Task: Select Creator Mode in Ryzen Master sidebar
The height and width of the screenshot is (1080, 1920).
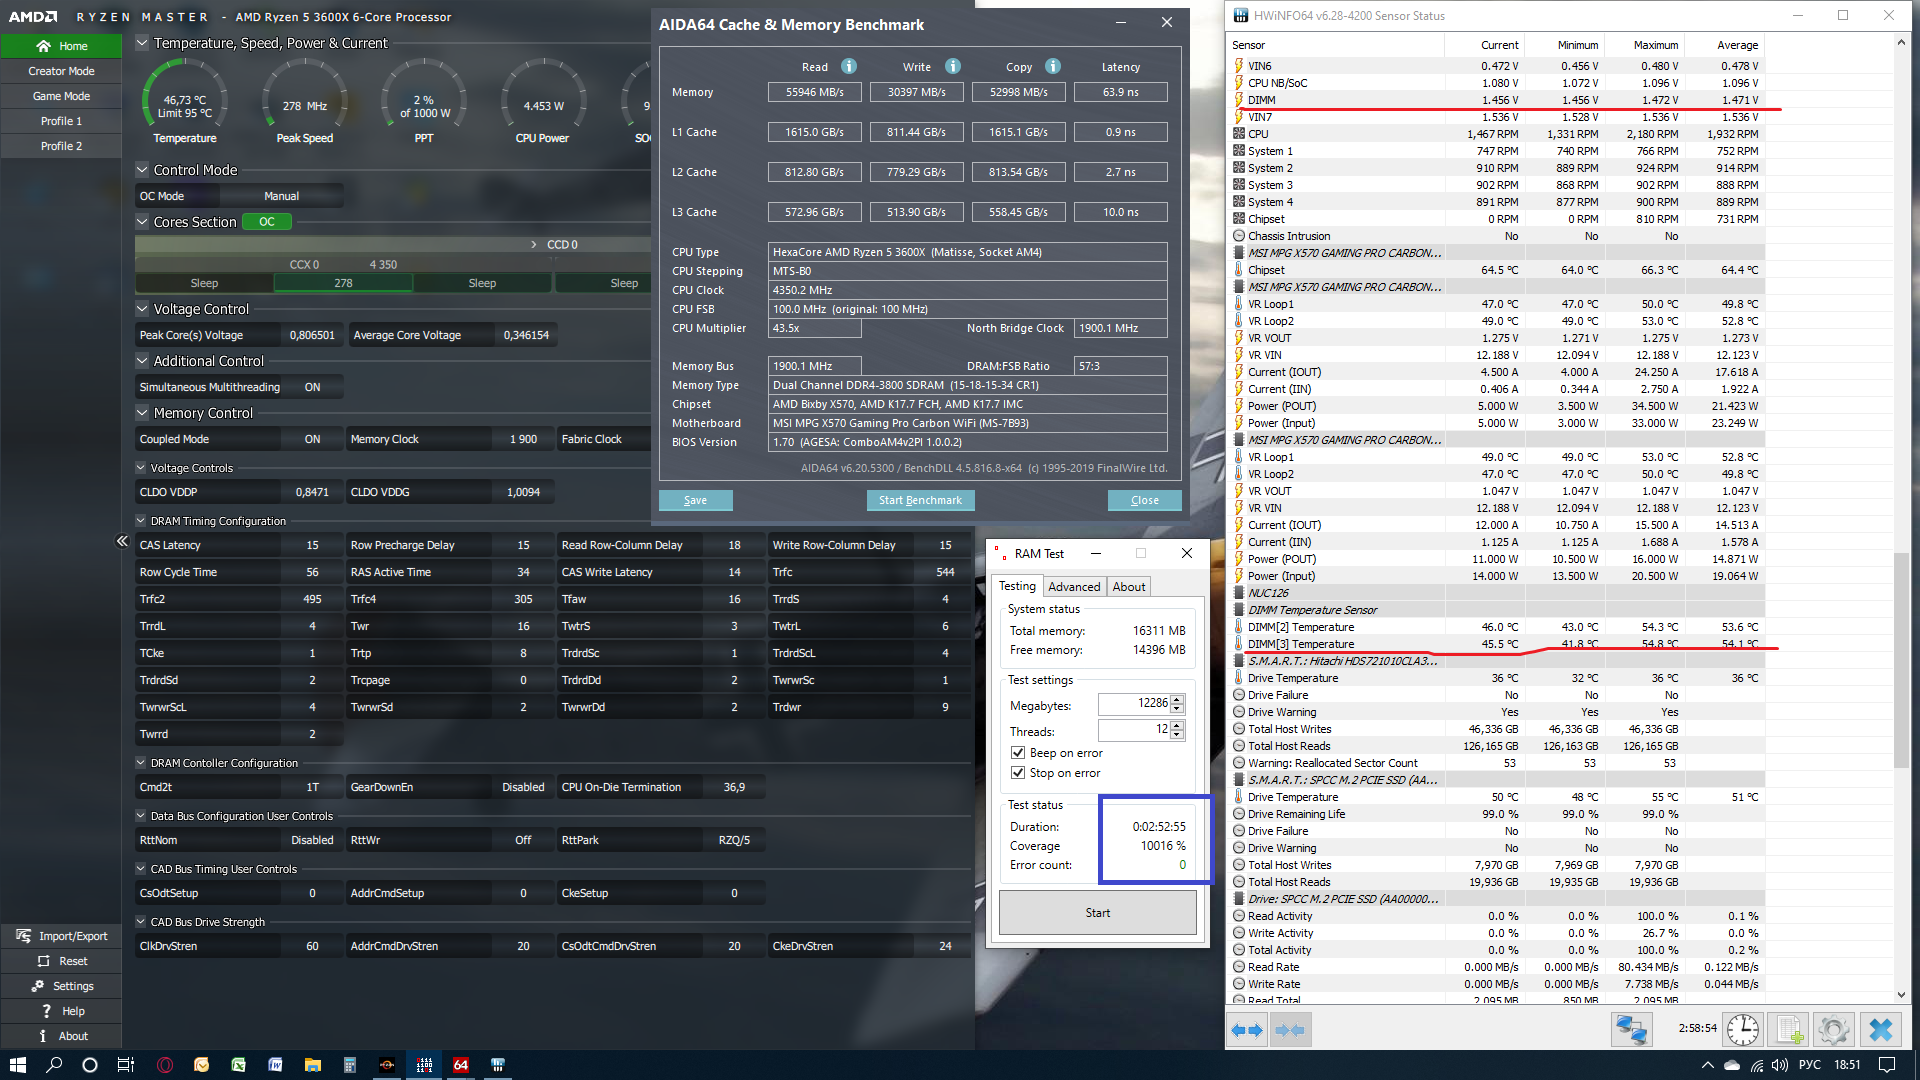Action: 61,71
